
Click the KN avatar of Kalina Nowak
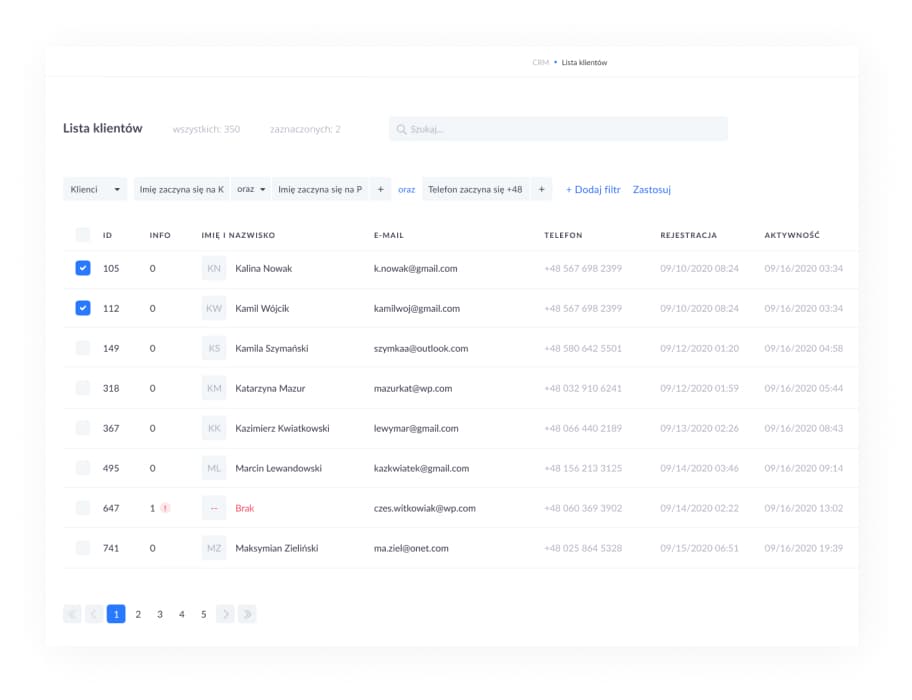214,268
